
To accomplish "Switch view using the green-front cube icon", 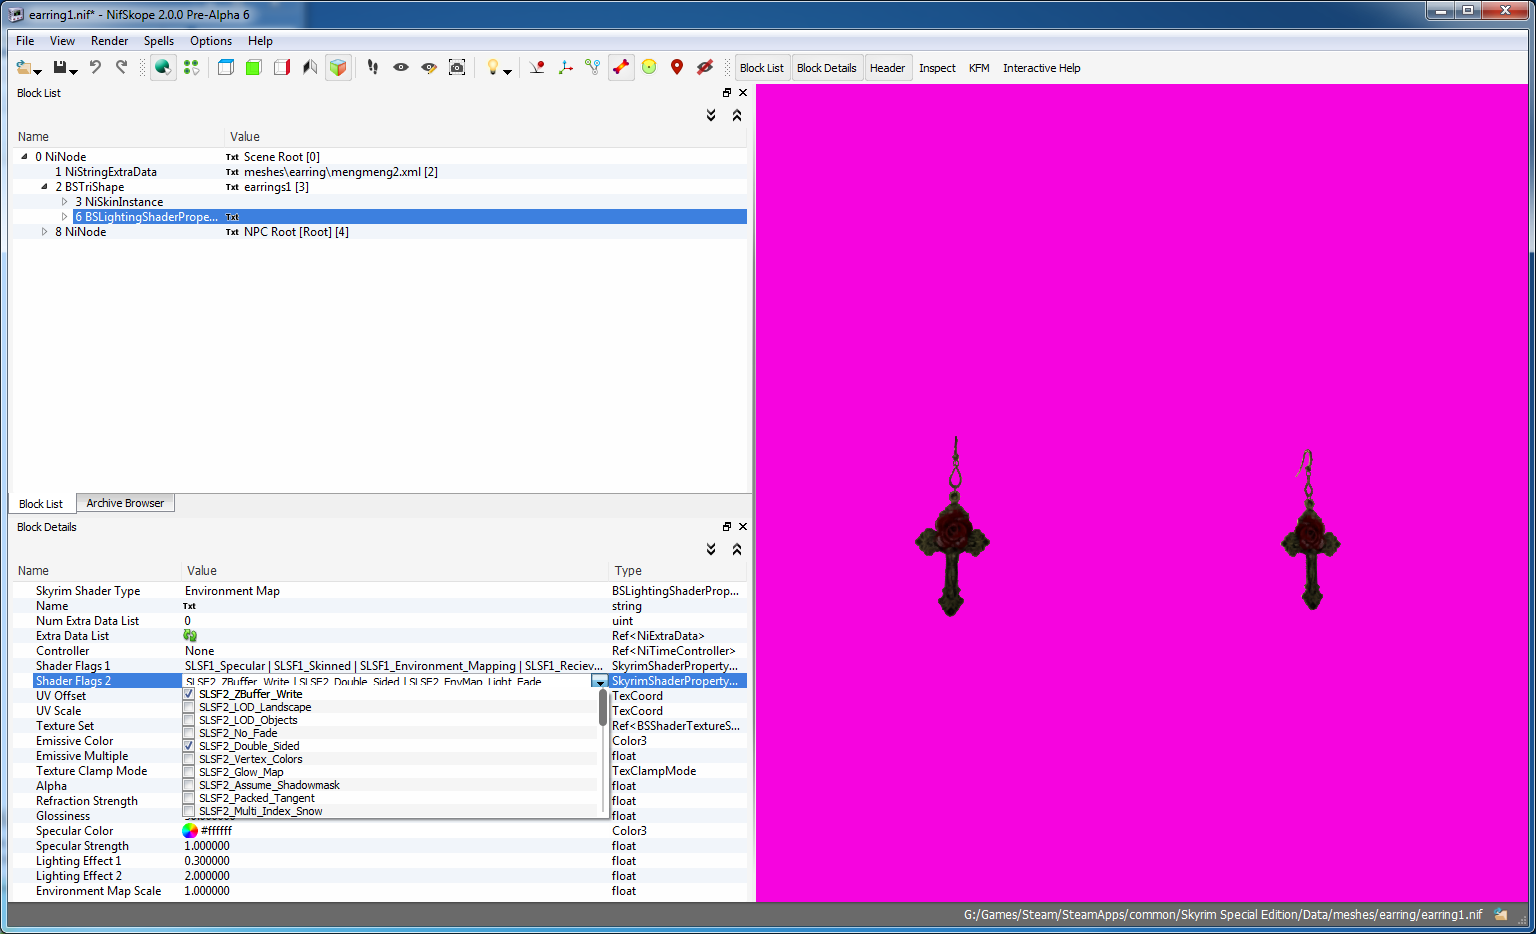I will (x=254, y=67).
